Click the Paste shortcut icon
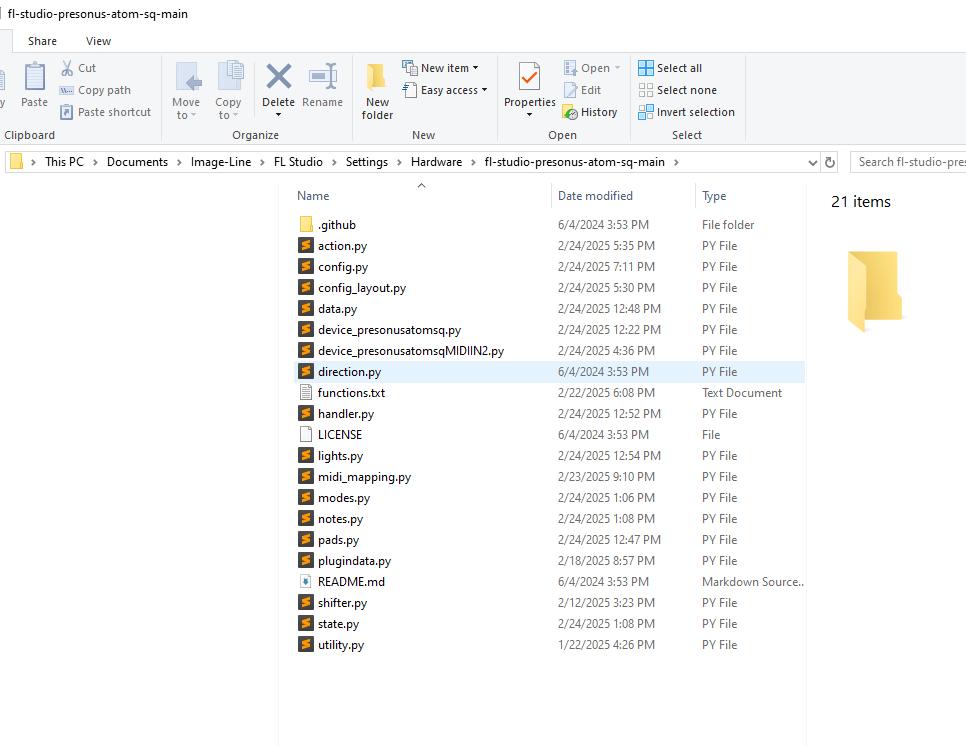Image resolution: width=966 pixels, height=746 pixels. [67, 112]
